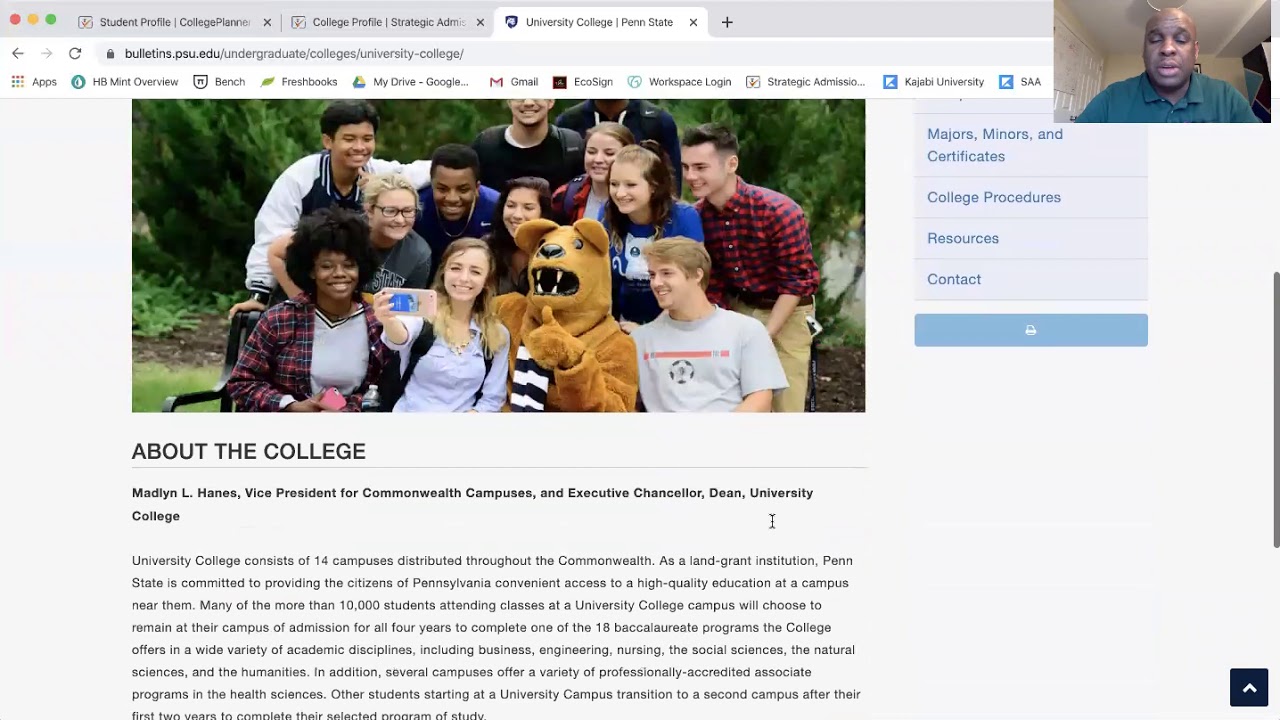Open Majors, Minors, and Certificates link
The height and width of the screenshot is (720, 1280).
995,145
